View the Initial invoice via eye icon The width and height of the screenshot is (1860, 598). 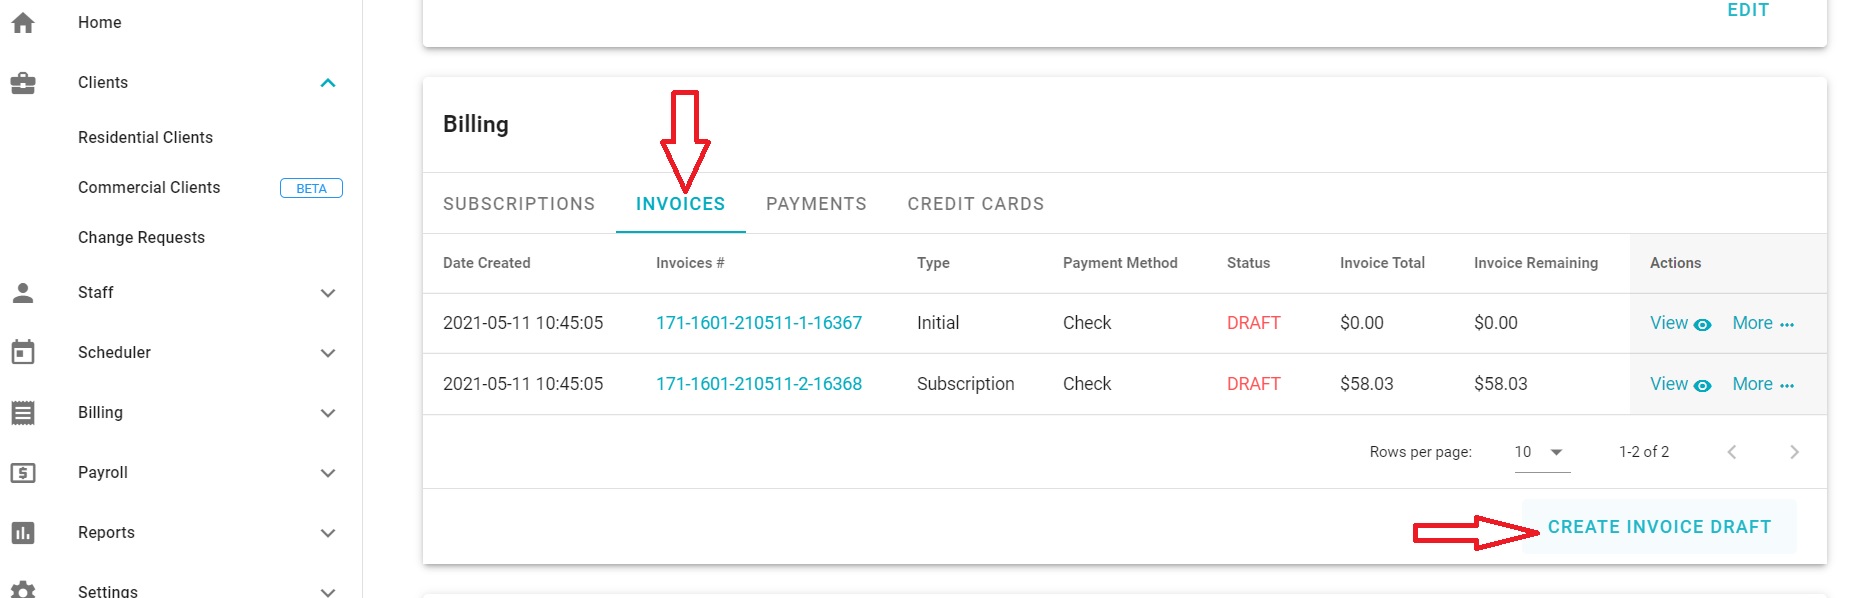point(1702,324)
